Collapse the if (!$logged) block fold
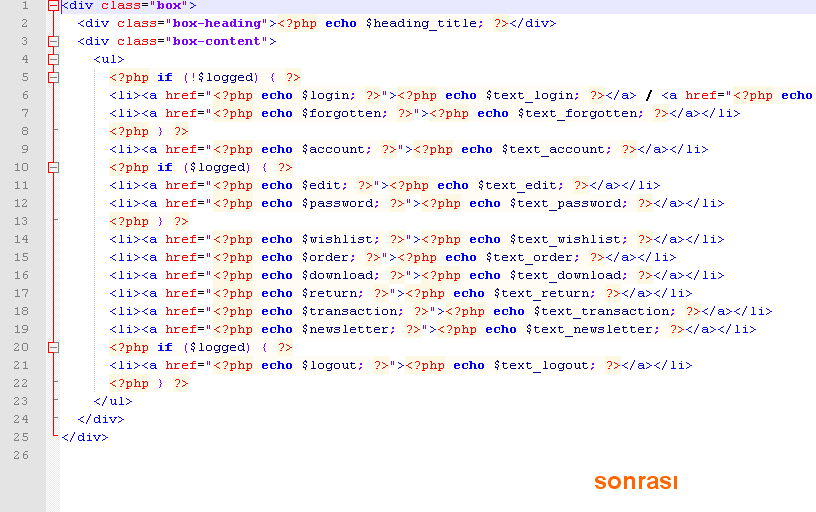This screenshot has height=512, width=816. [53, 78]
